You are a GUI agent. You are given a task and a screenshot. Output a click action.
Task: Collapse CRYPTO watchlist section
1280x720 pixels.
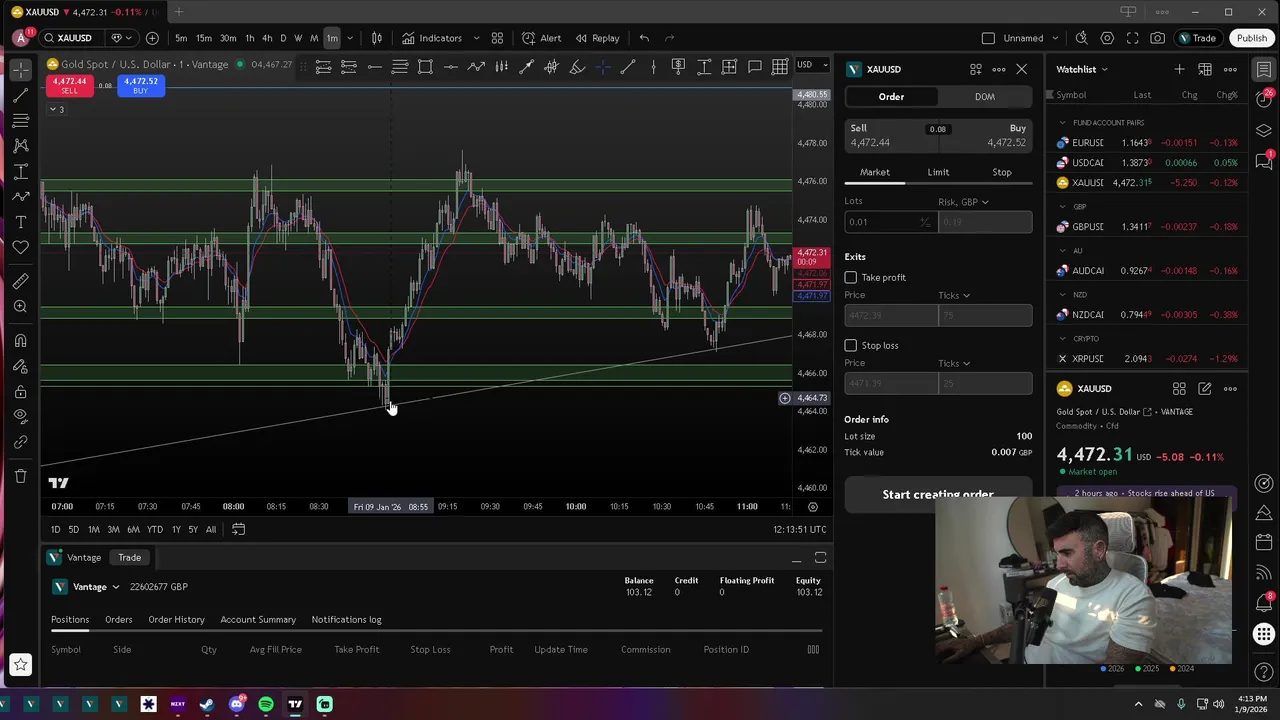1062,339
